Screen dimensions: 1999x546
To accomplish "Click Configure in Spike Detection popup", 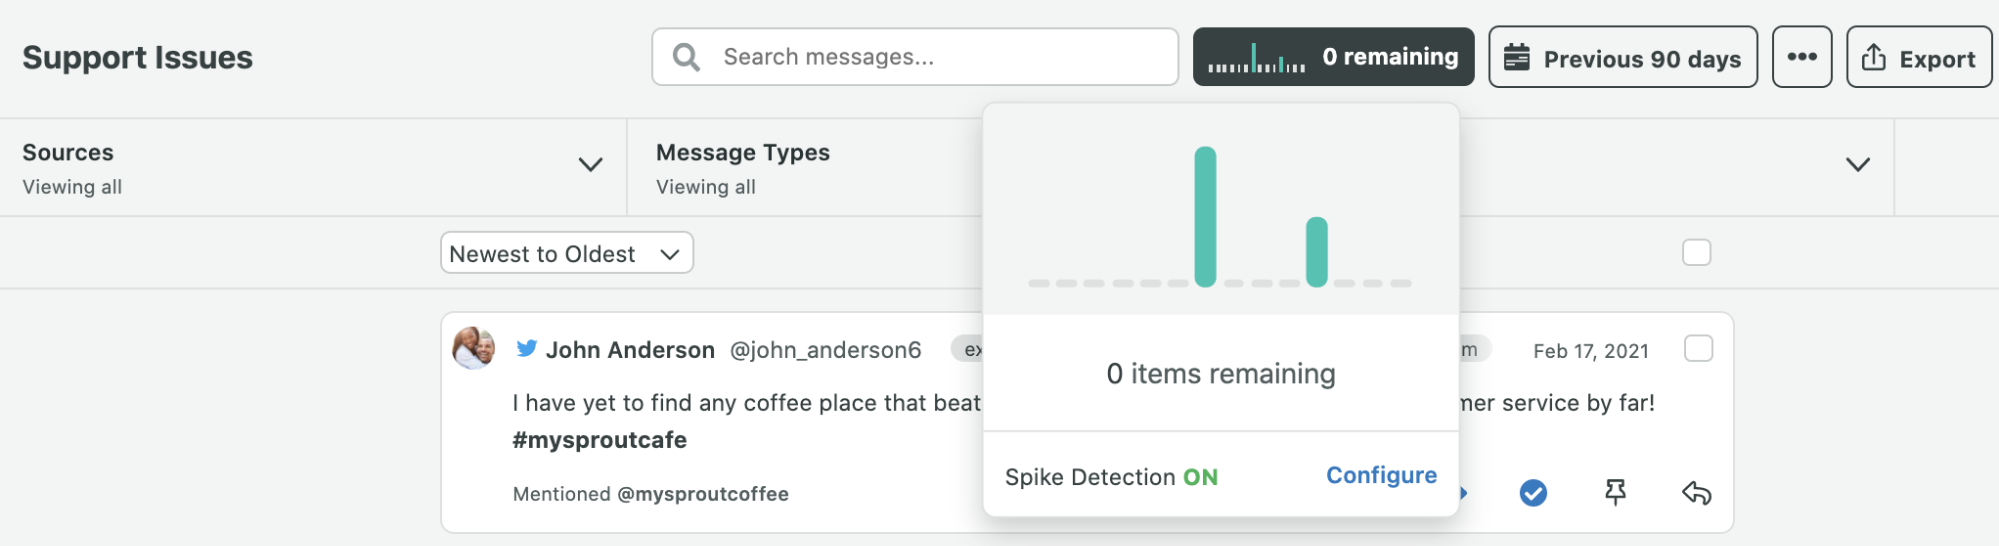I will click(1381, 476).
